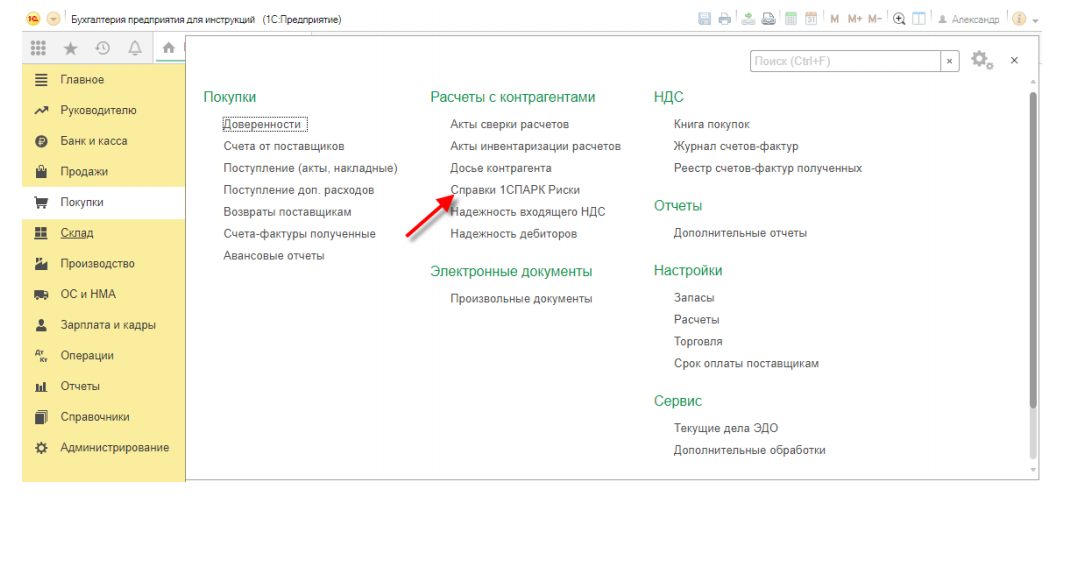Click the M+ memory add button
The width and height of the screenshot is (1083, 562).
coord(854,19)
